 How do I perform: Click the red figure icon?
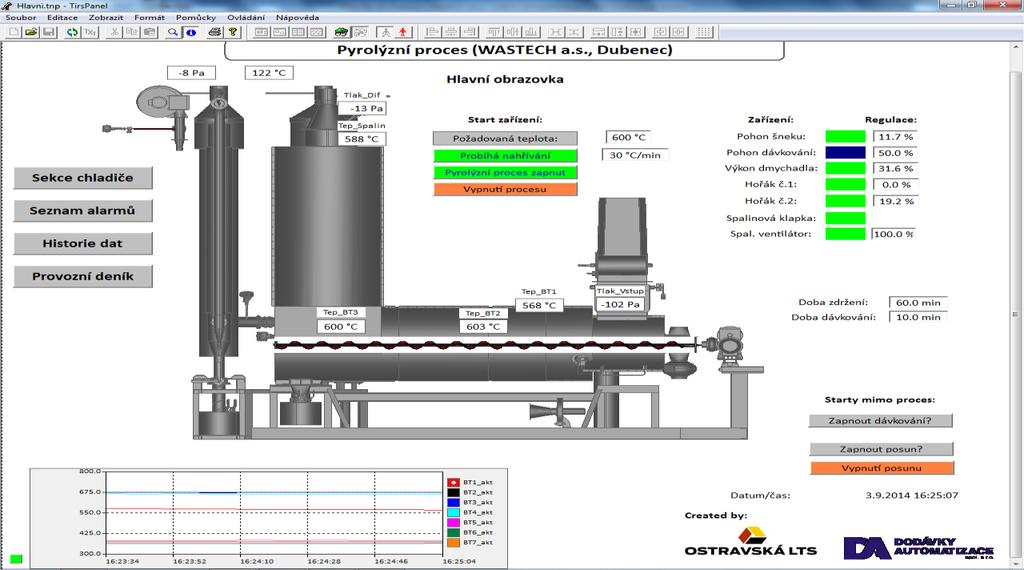[403, 31]
